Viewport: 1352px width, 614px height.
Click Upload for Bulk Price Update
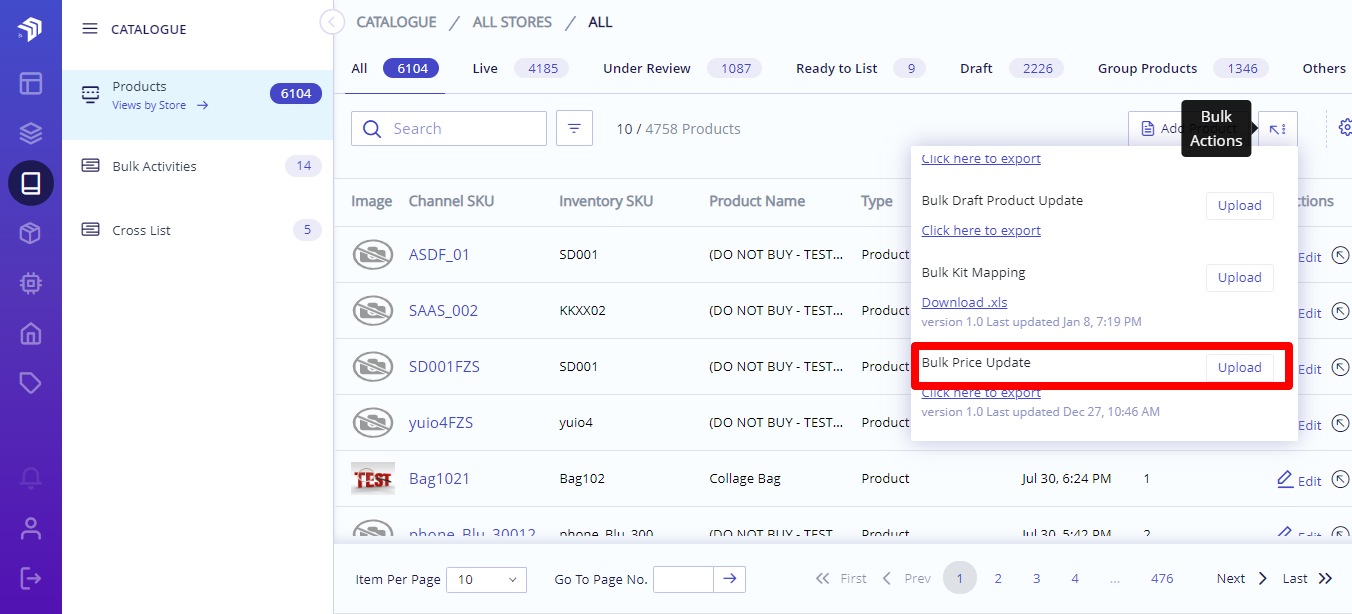[x=1240, y=367]
